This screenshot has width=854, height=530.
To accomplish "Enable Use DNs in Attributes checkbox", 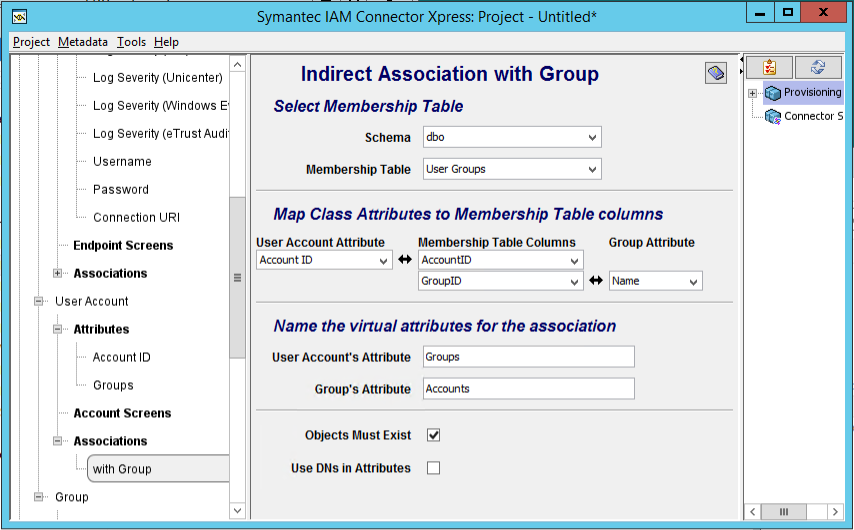I will click(x=434, y=468).
